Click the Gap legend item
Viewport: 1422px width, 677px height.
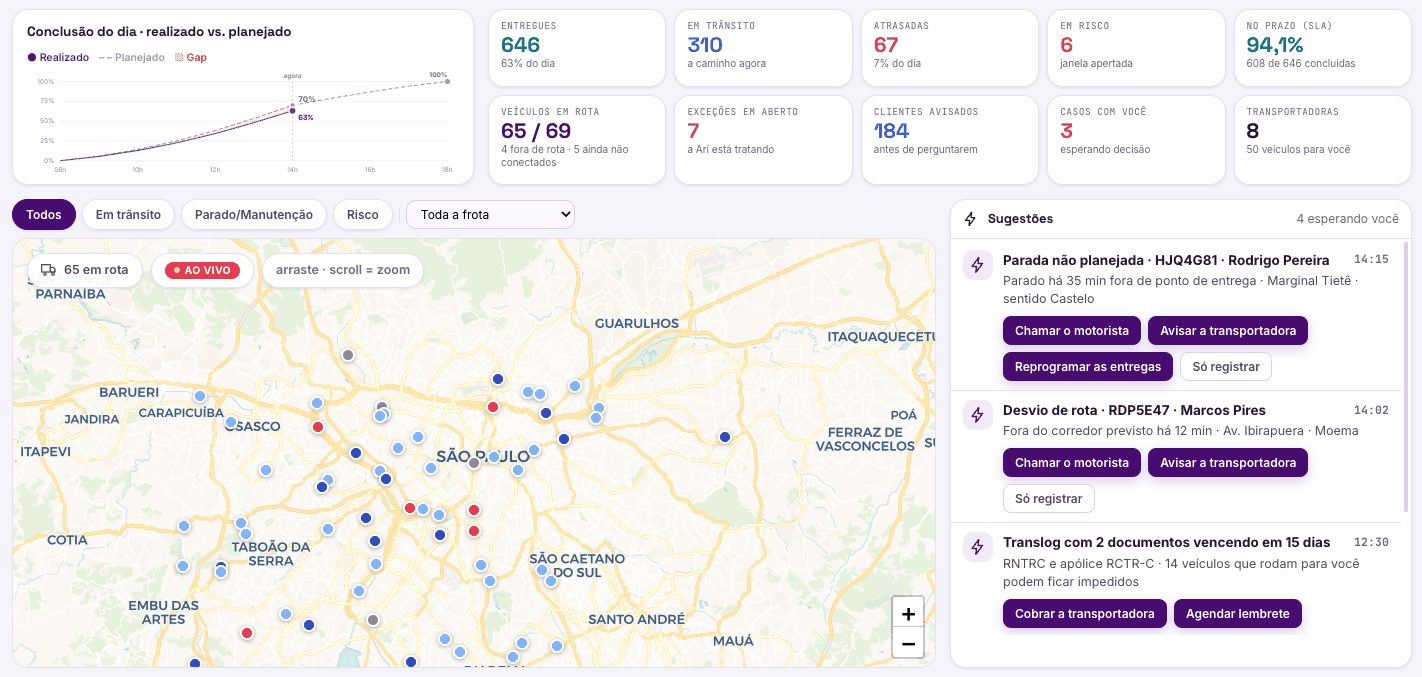(x=191, y=58)
